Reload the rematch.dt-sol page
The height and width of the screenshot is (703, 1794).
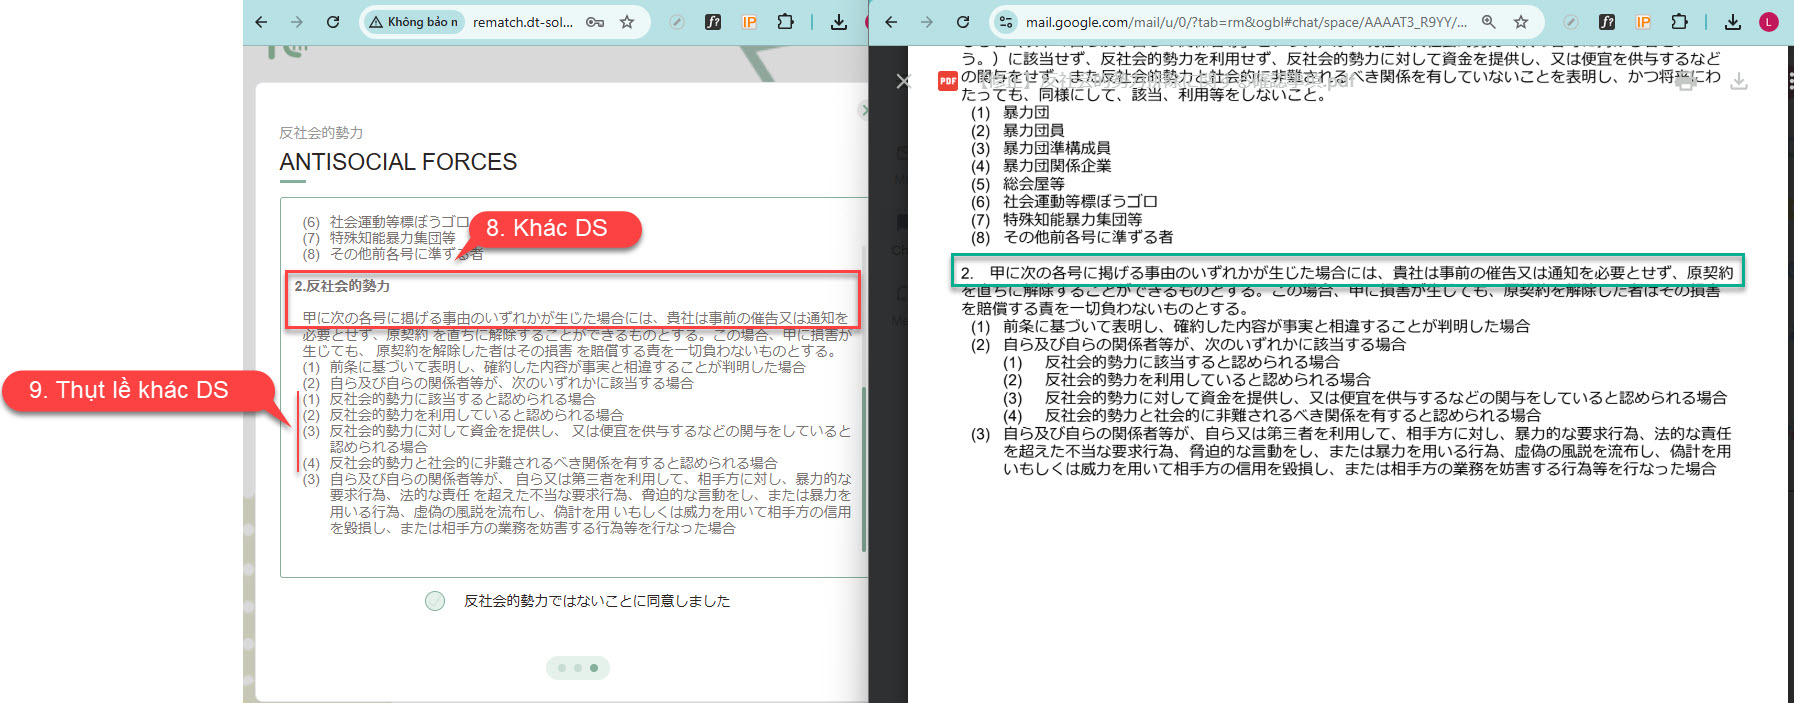click(333, 22)
